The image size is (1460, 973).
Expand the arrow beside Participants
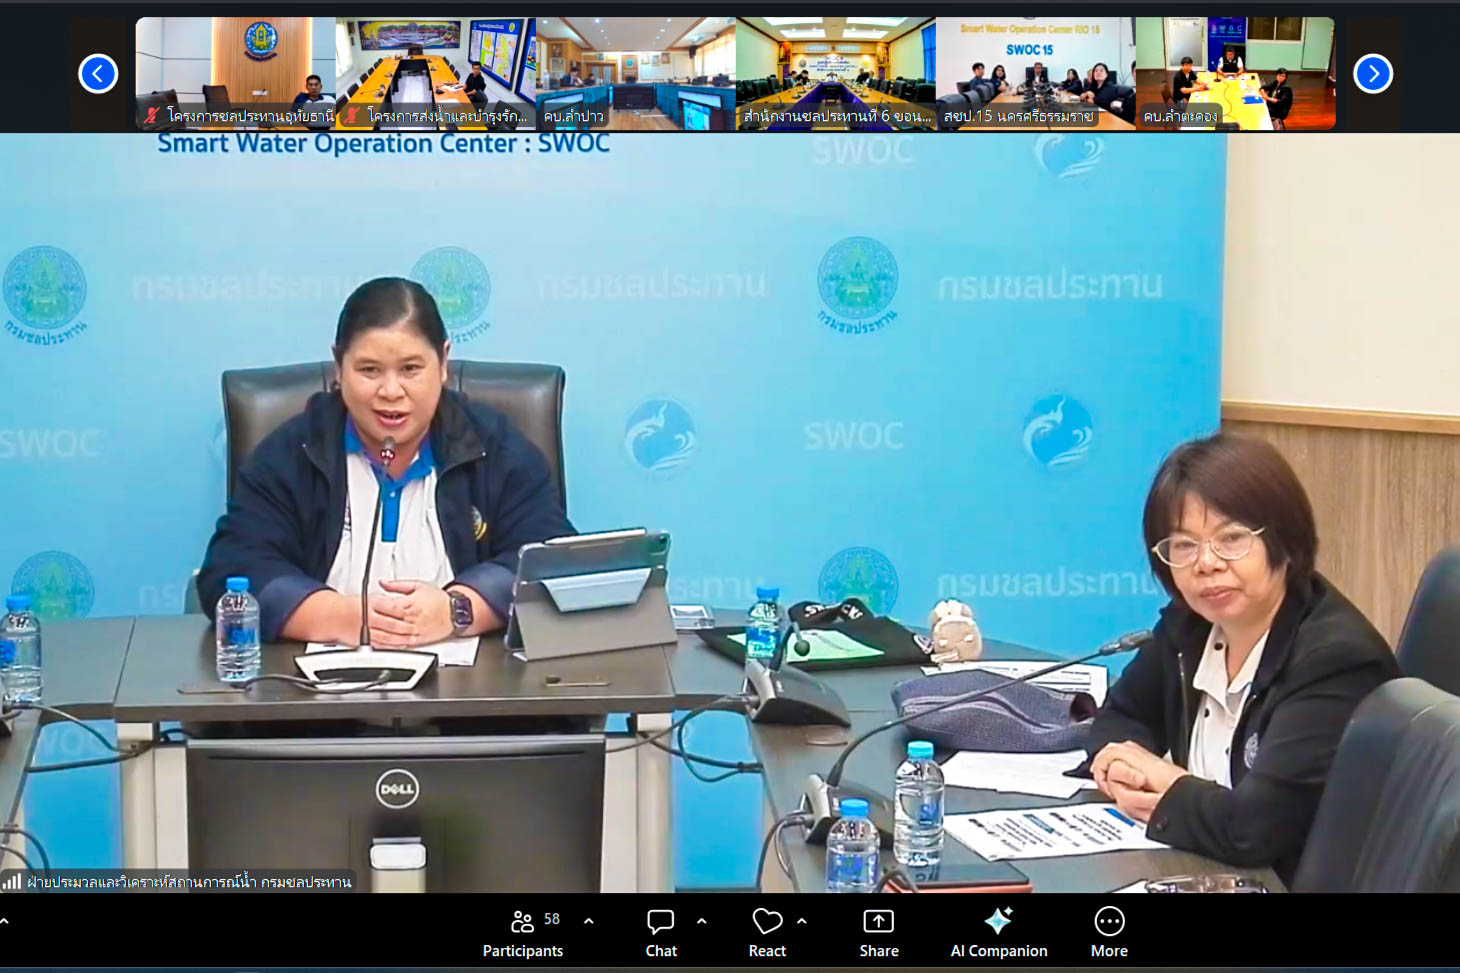point(589,921)
